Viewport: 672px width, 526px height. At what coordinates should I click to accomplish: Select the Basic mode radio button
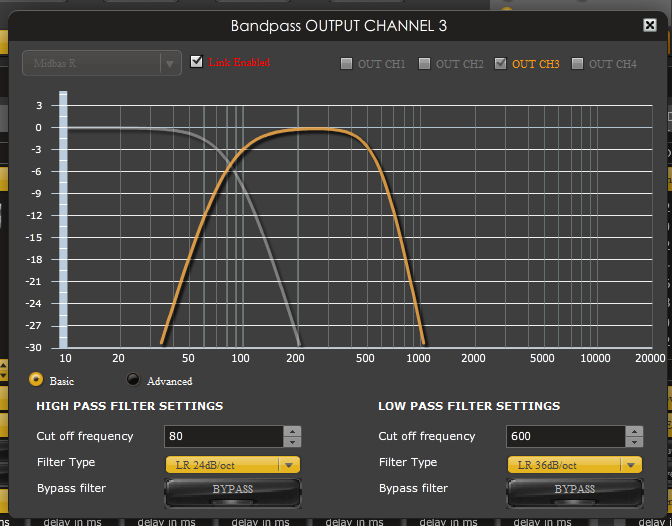pyautogui.click(x=36, y=379)
